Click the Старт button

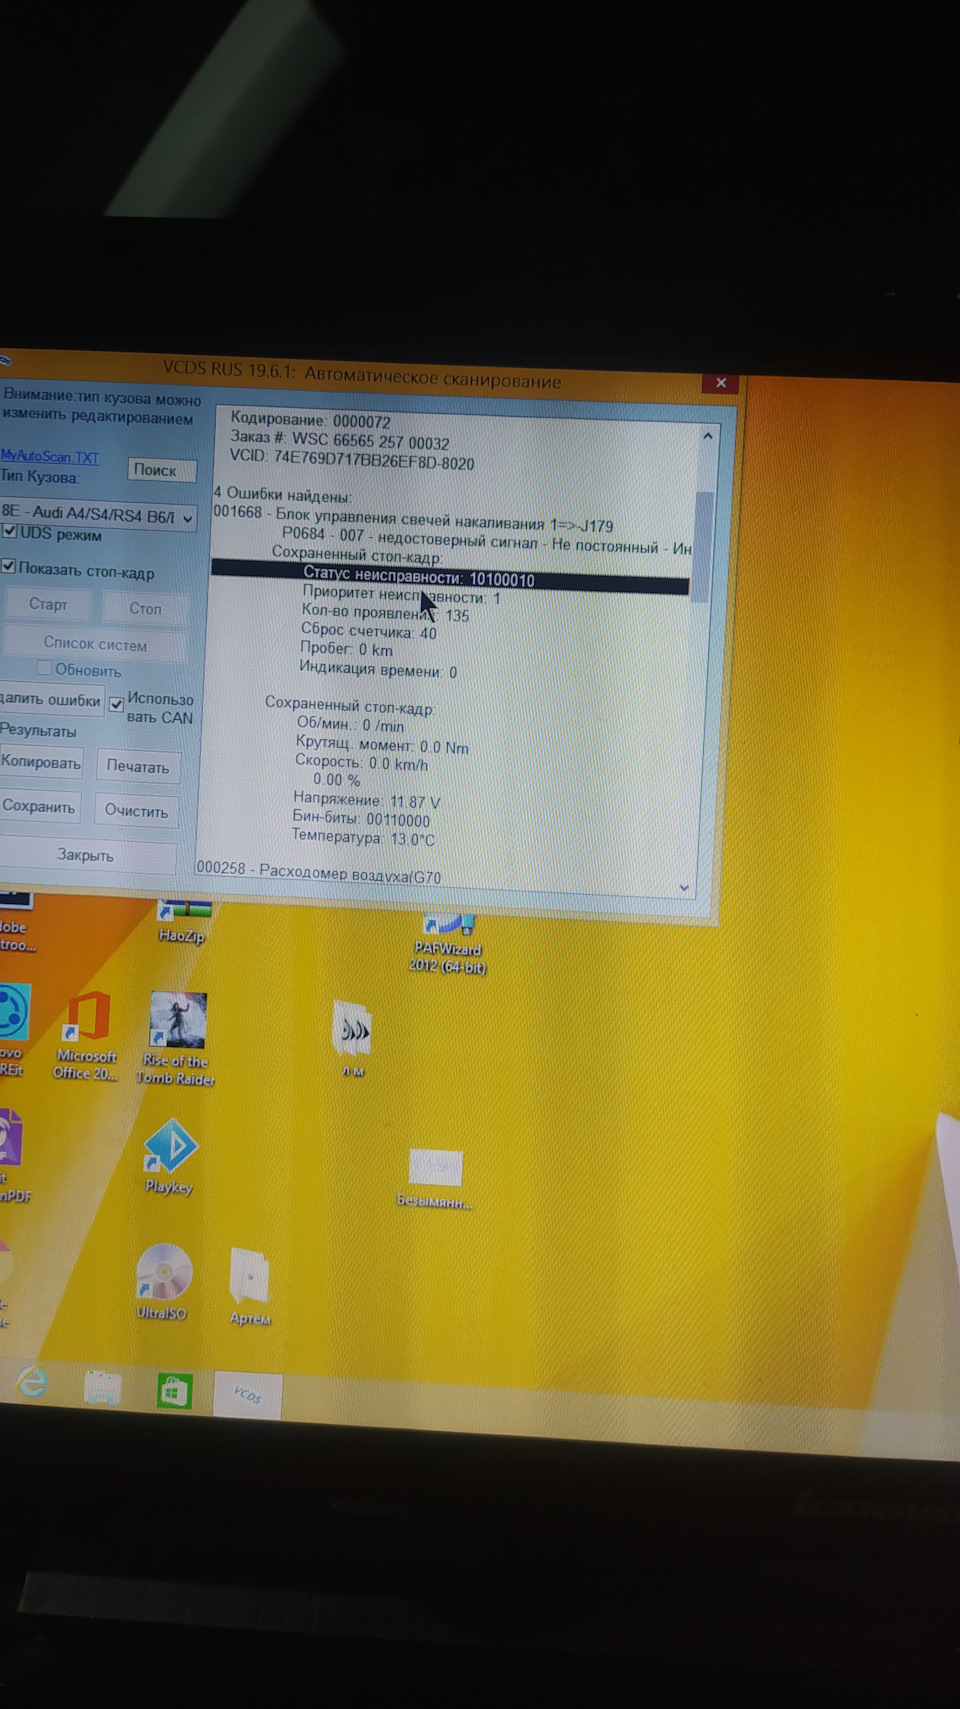coord(47,604)
